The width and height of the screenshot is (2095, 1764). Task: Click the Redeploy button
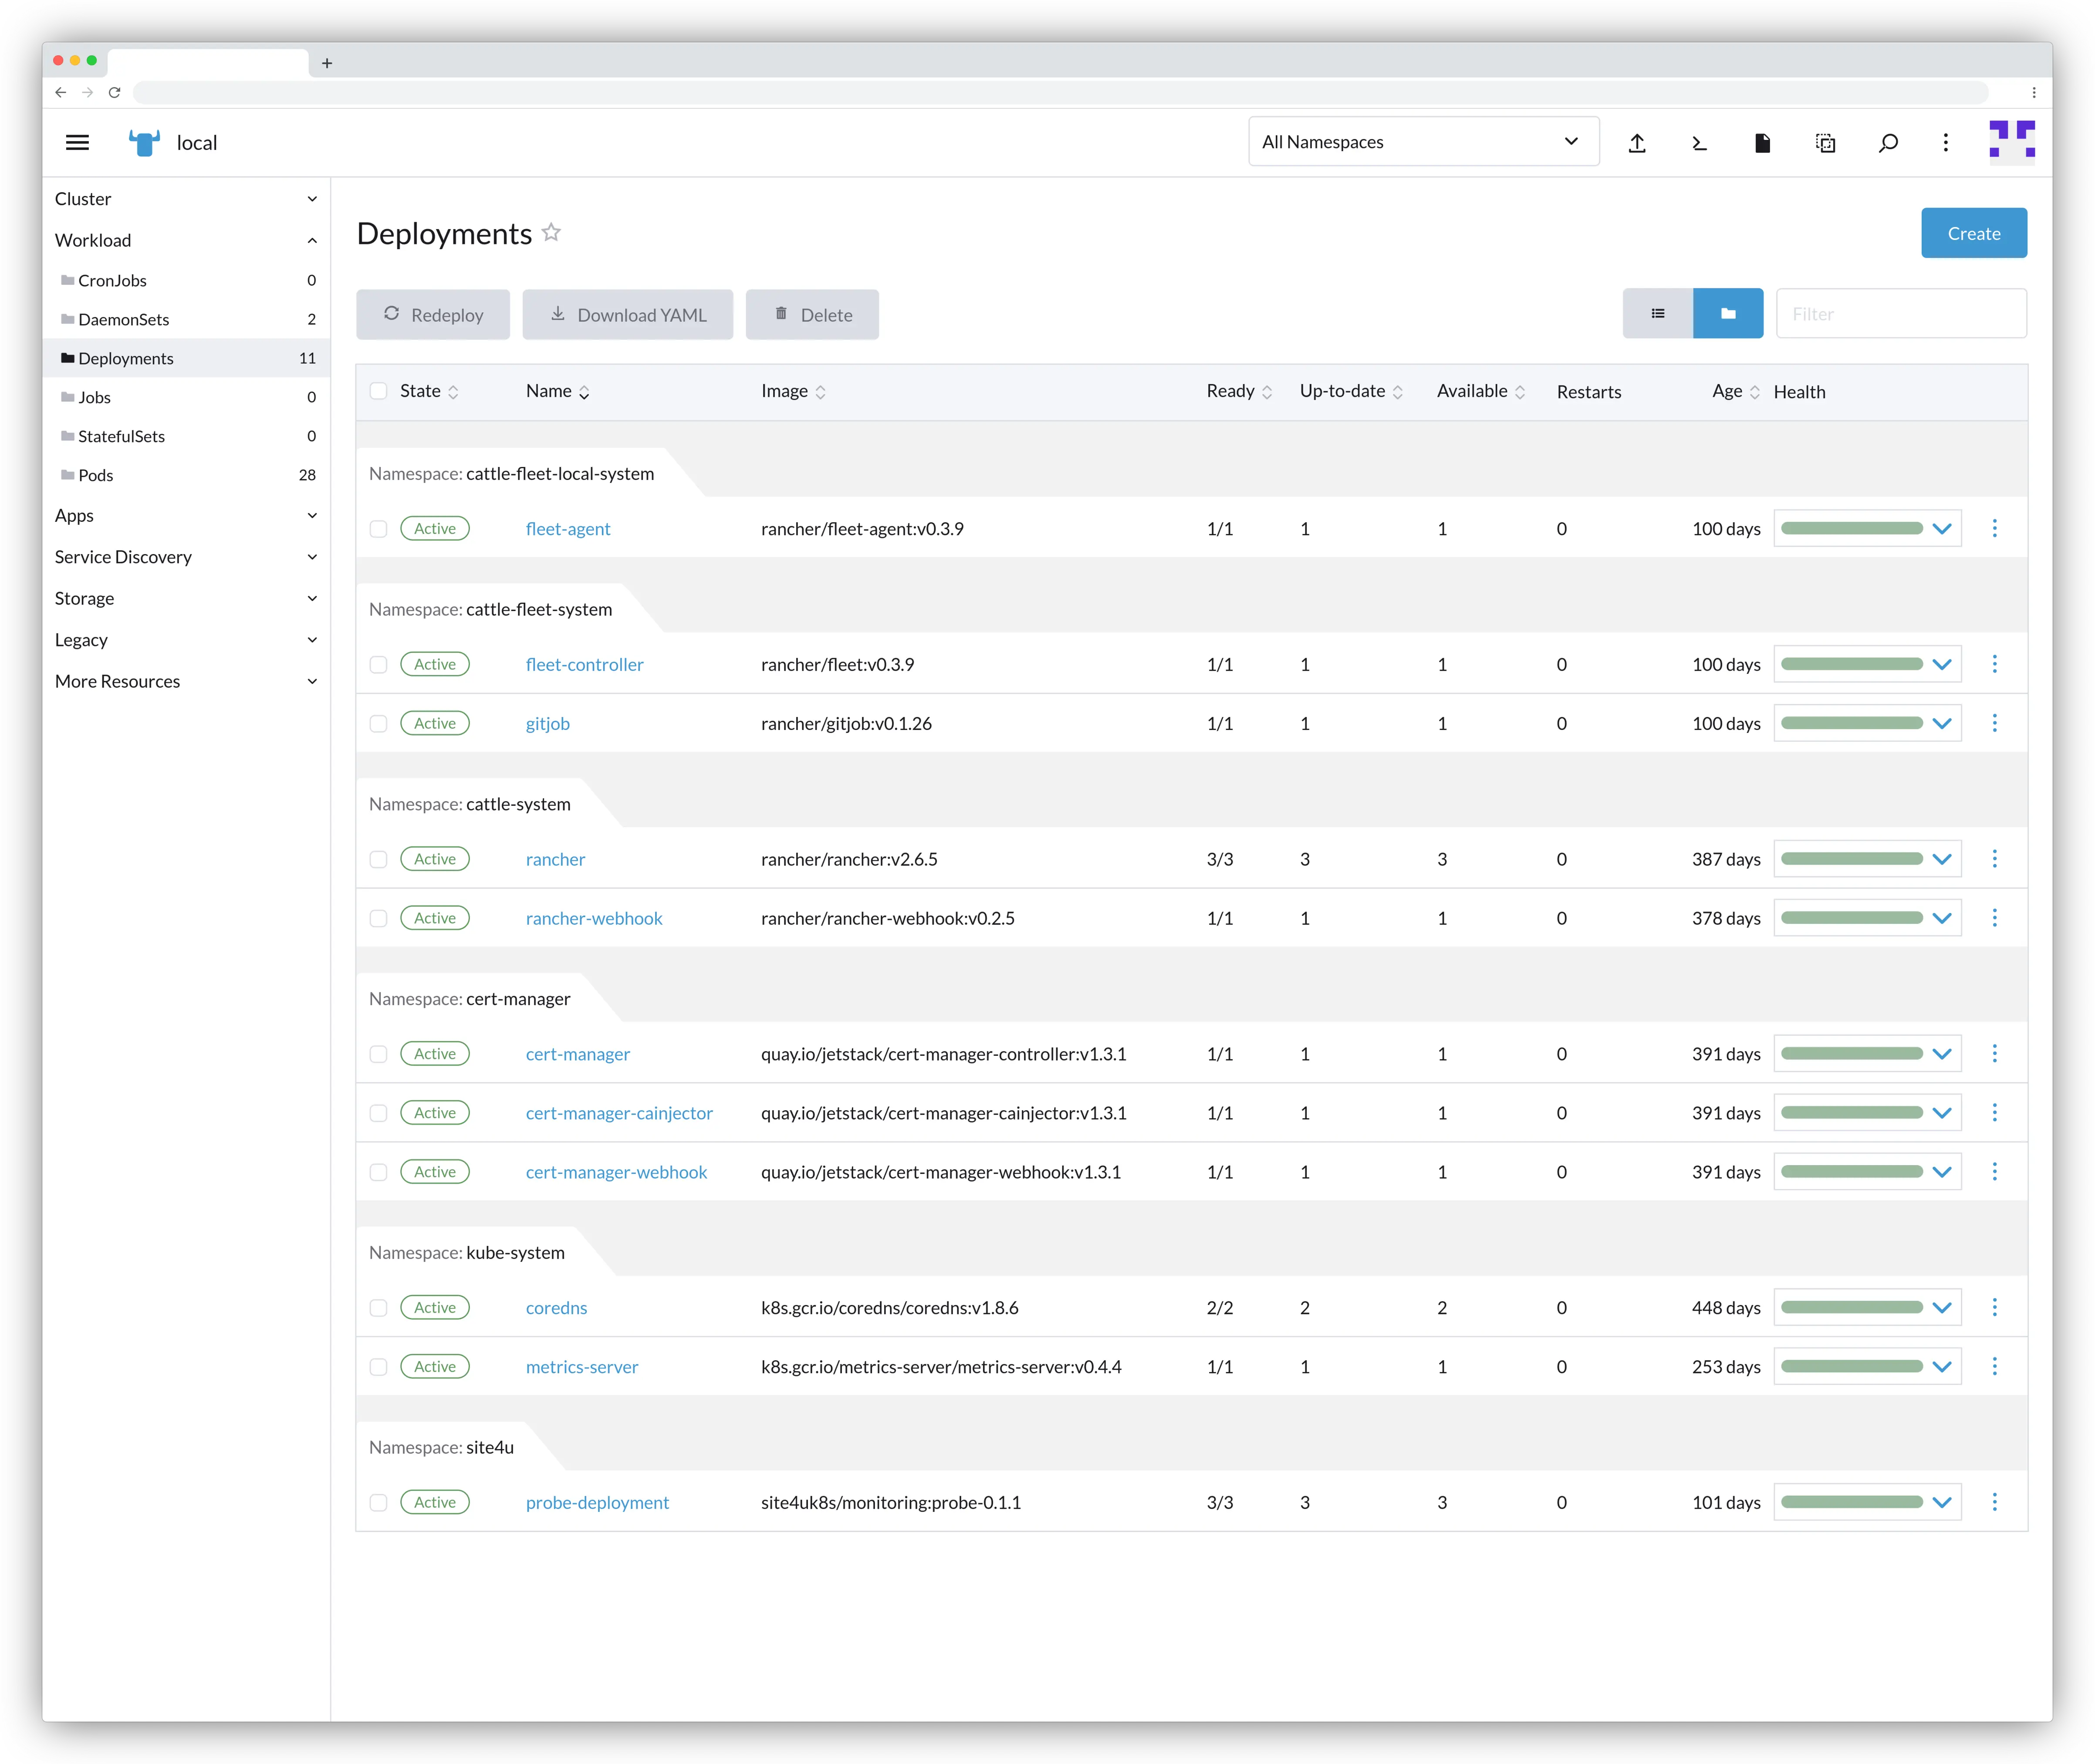tap(433, 315)
